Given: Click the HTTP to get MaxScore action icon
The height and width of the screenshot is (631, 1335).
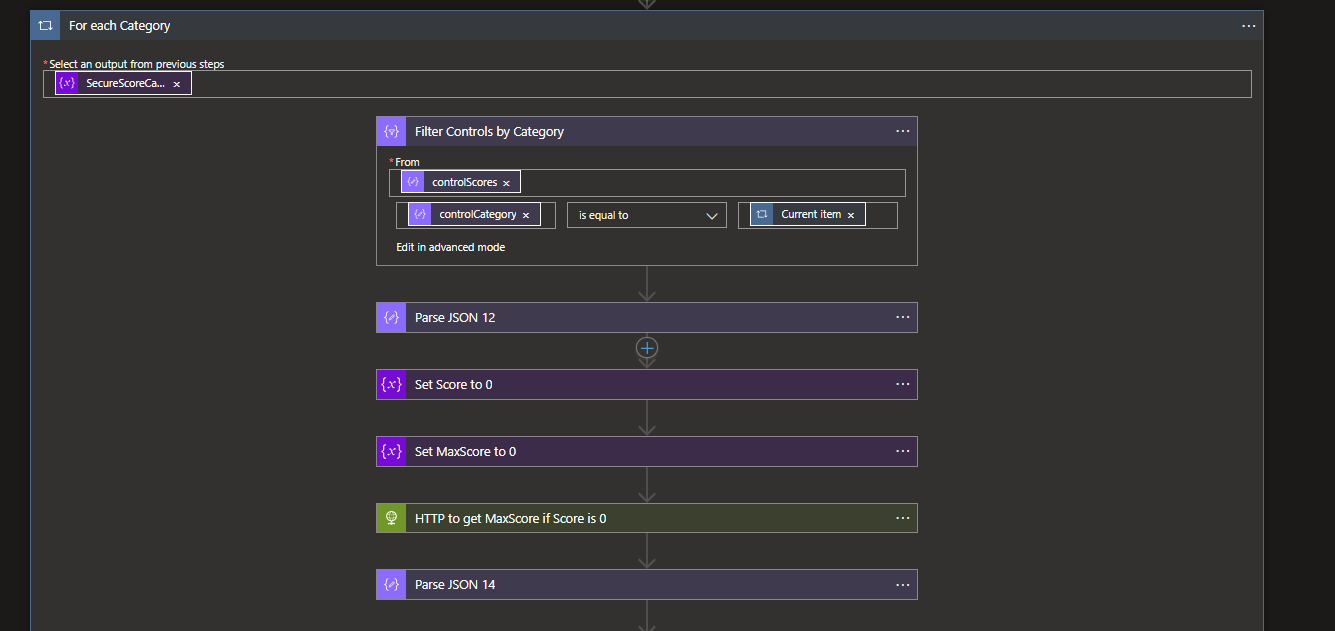Looking at the screenshot, I should pos(391,518).
